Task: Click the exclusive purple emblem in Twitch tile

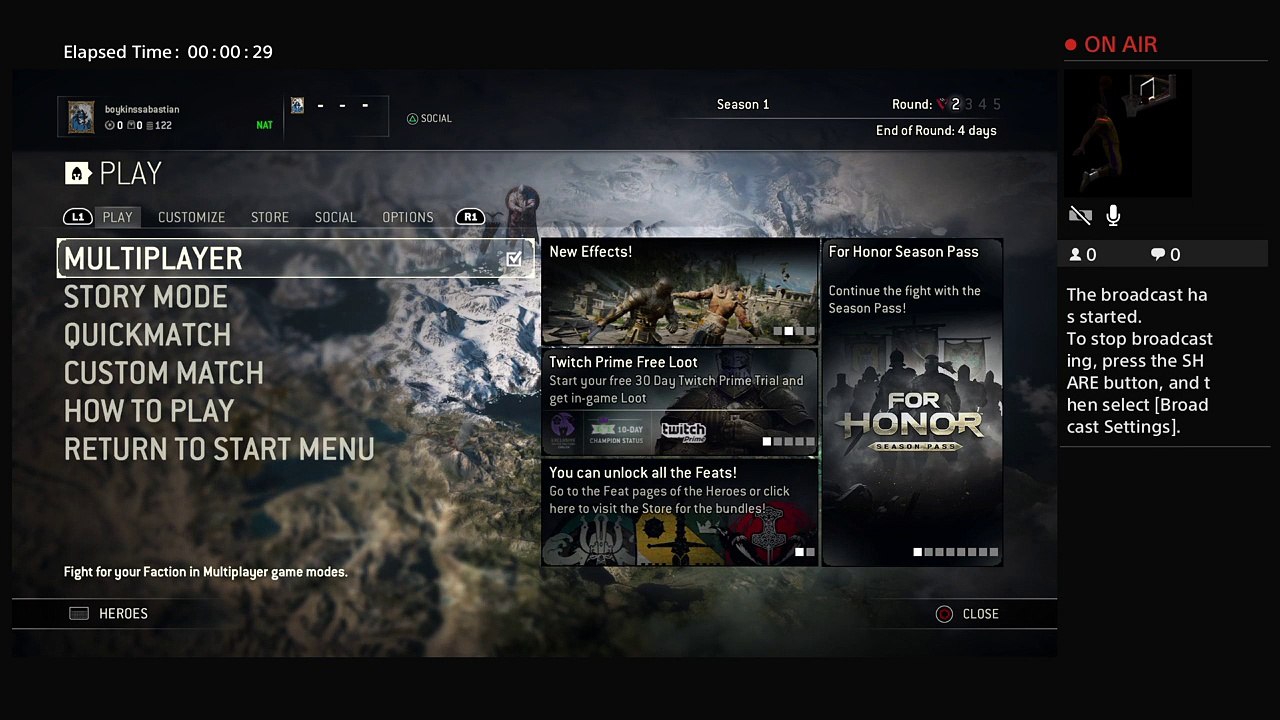Action: point(563,431)
